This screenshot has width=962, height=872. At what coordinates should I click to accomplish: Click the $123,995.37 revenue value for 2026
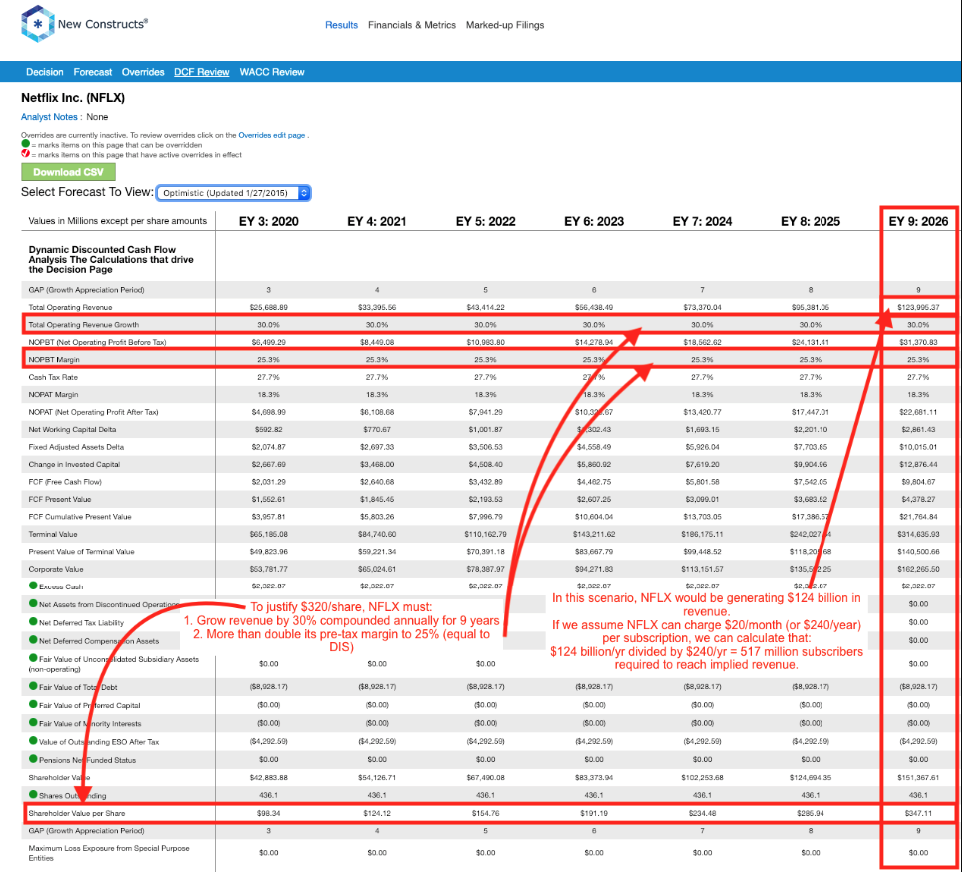coord(918,307)
